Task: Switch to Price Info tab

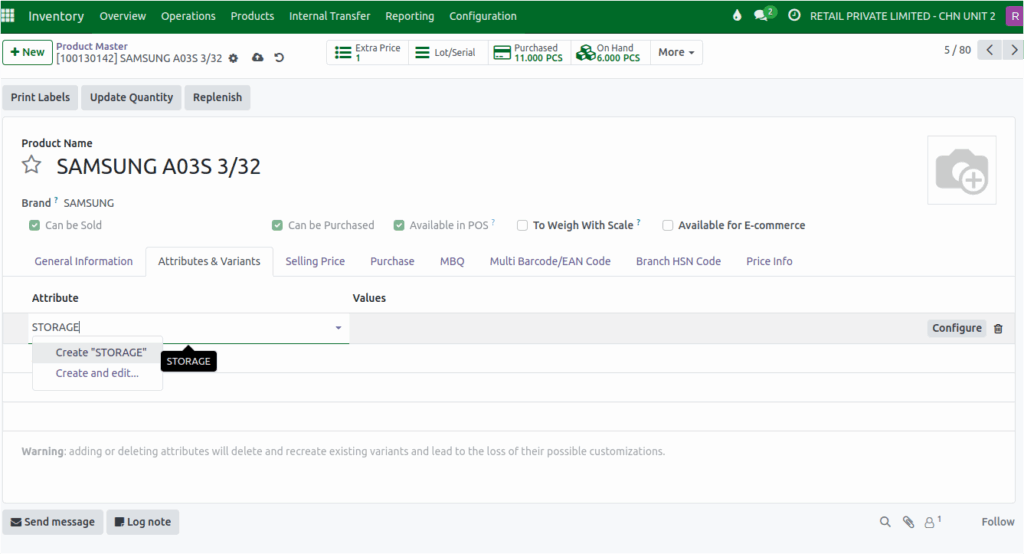Action: pos(769,261)
